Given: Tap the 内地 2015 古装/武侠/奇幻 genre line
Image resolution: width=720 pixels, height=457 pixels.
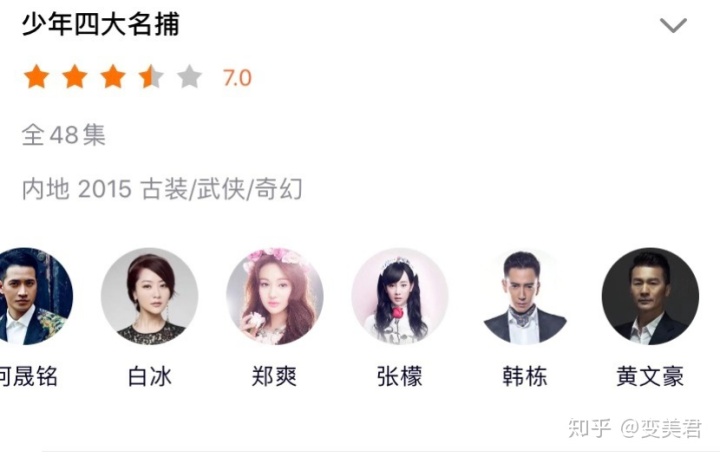Looking at the screenshot, I should [162, 189].
